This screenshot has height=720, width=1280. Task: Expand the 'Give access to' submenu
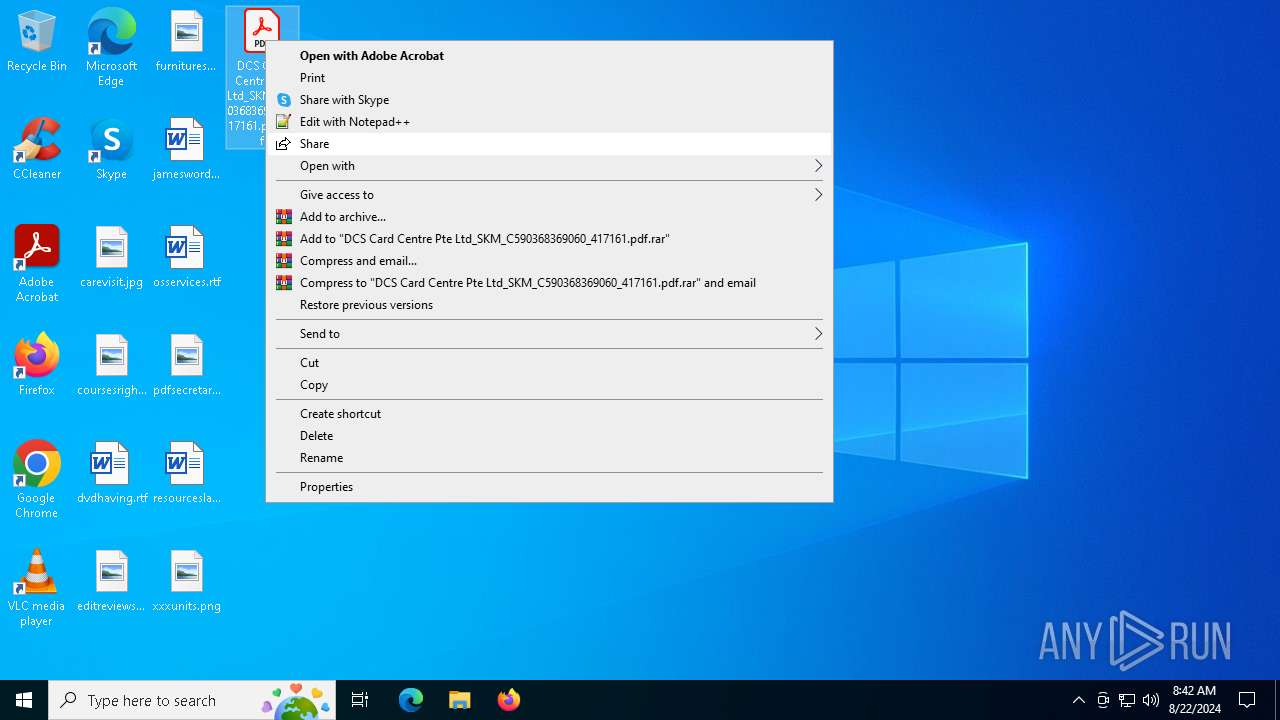pos(549,195)
